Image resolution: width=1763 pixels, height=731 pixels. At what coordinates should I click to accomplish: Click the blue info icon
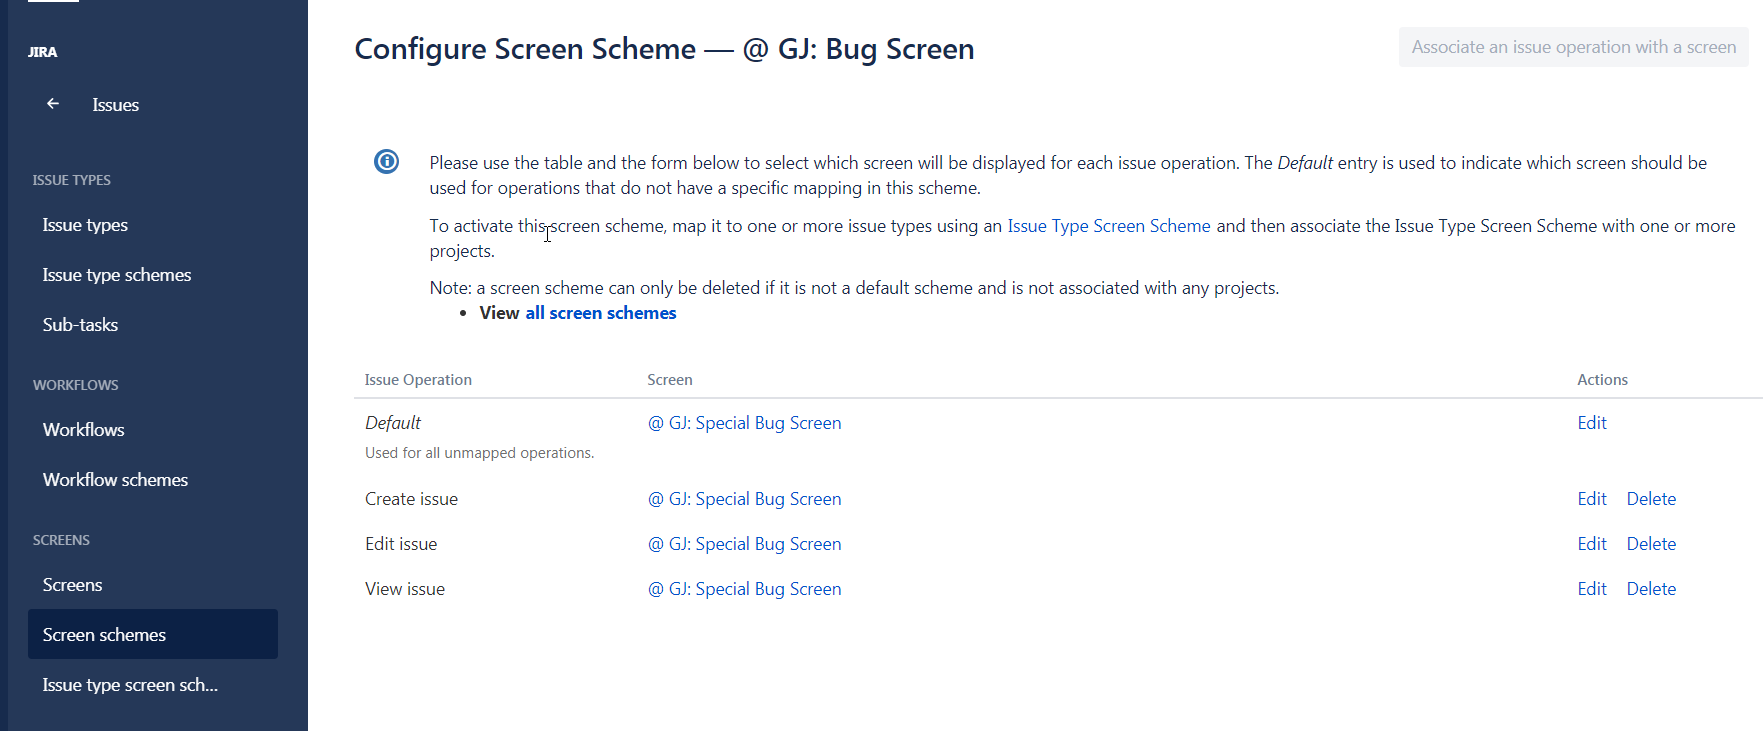click(x=386, y=161)
